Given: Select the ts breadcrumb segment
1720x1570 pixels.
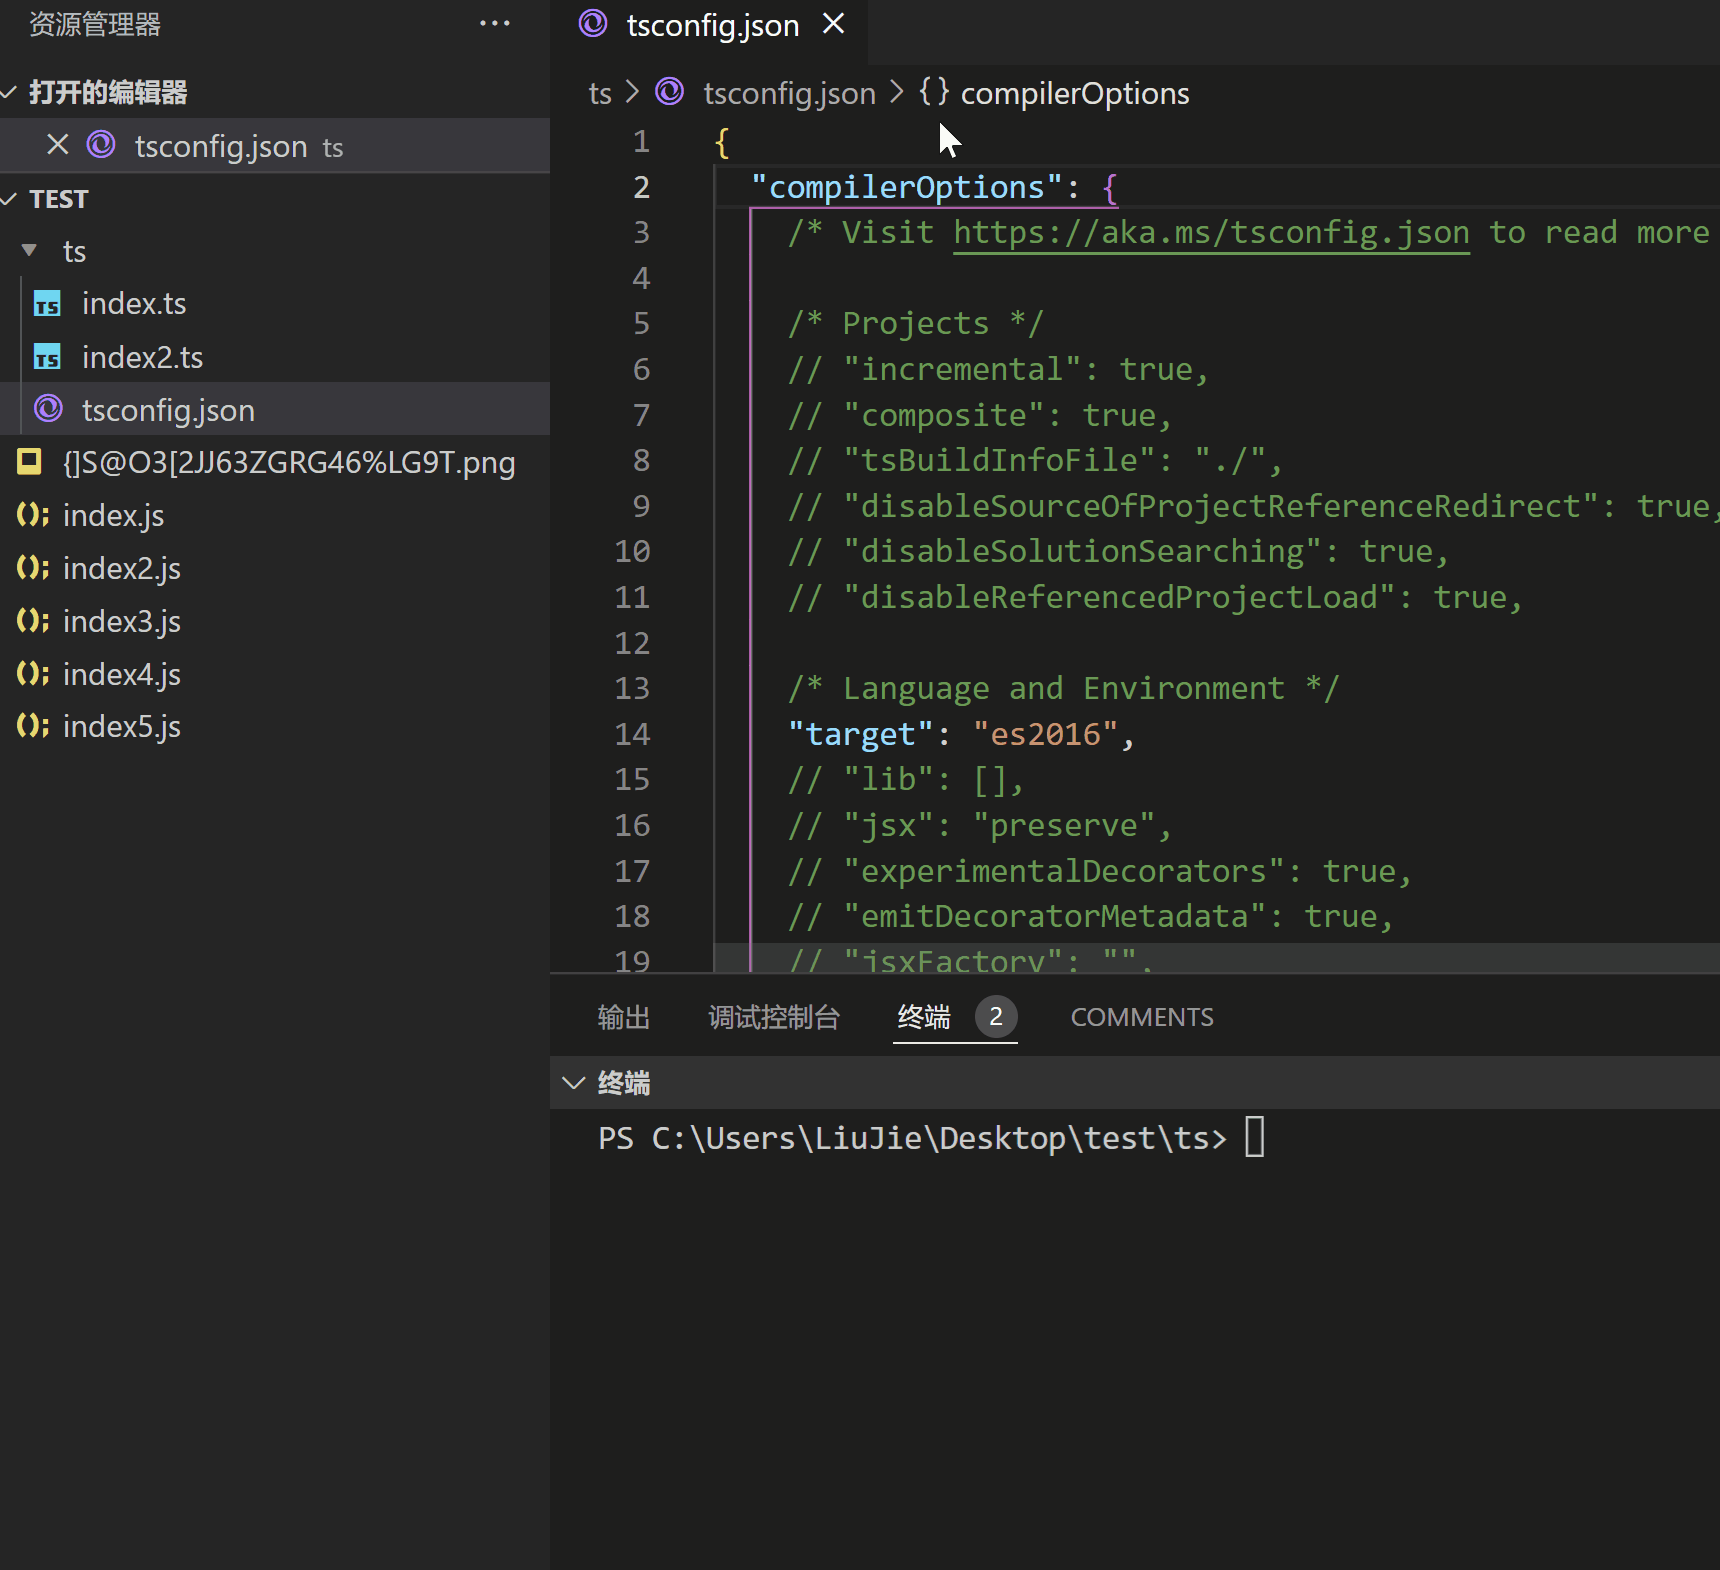Looking at the screenshot, I should tap(600, 93).
